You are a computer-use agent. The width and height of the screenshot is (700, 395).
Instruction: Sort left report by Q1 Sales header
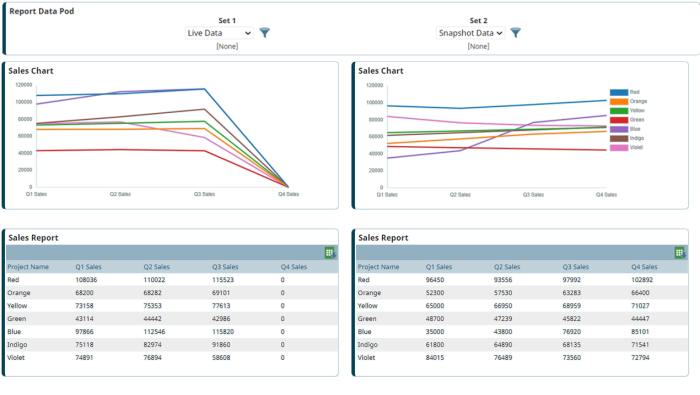point(88,267)
